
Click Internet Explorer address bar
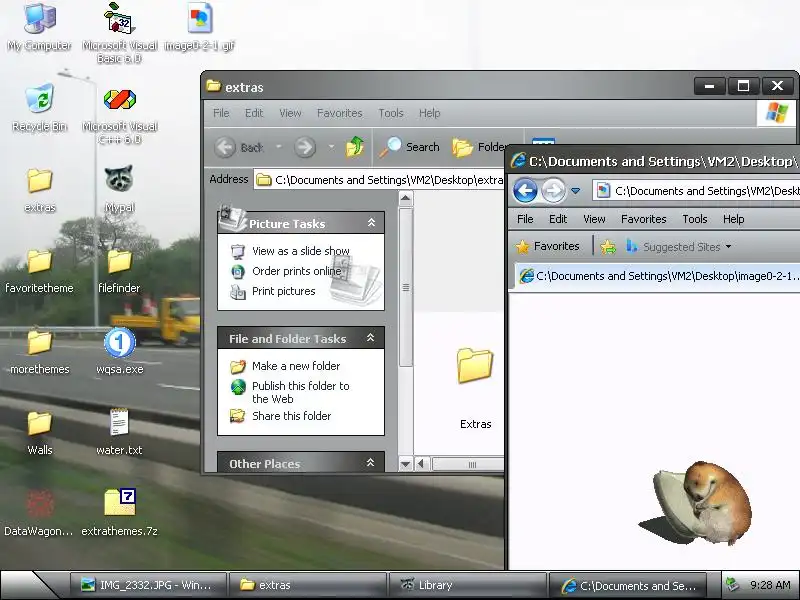pyautogui.click(x=697, y=191)
